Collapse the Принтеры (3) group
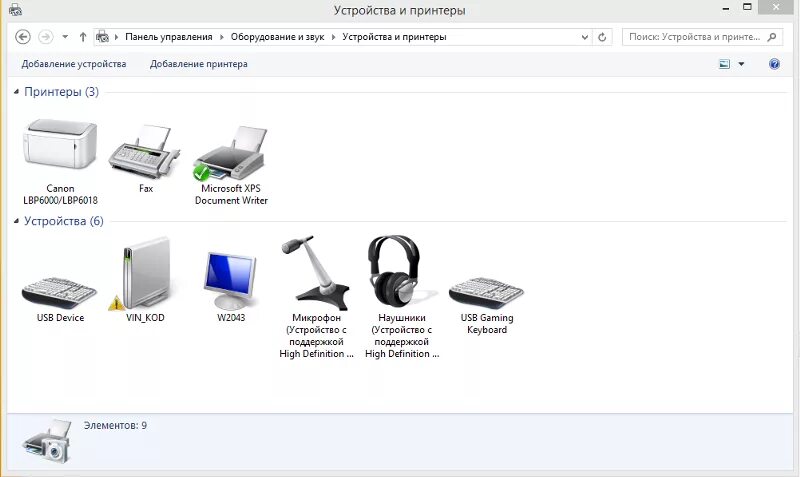The height and width of the screenshot is (477, 800). click(16, 92)
